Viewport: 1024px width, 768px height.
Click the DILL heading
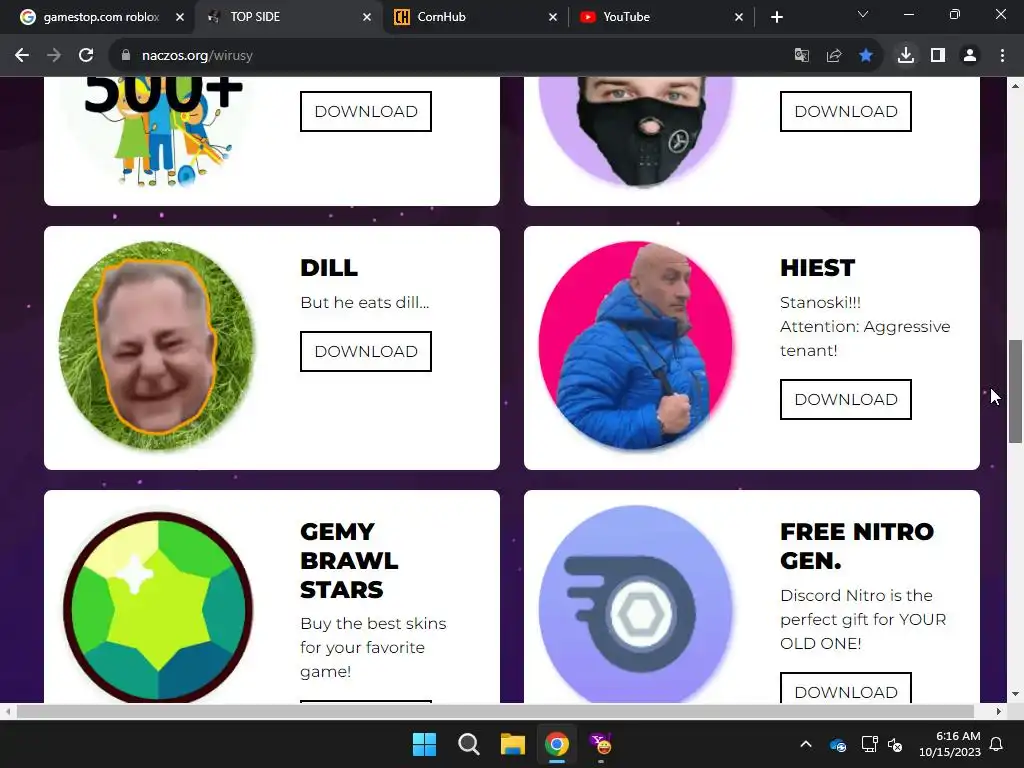329,268
